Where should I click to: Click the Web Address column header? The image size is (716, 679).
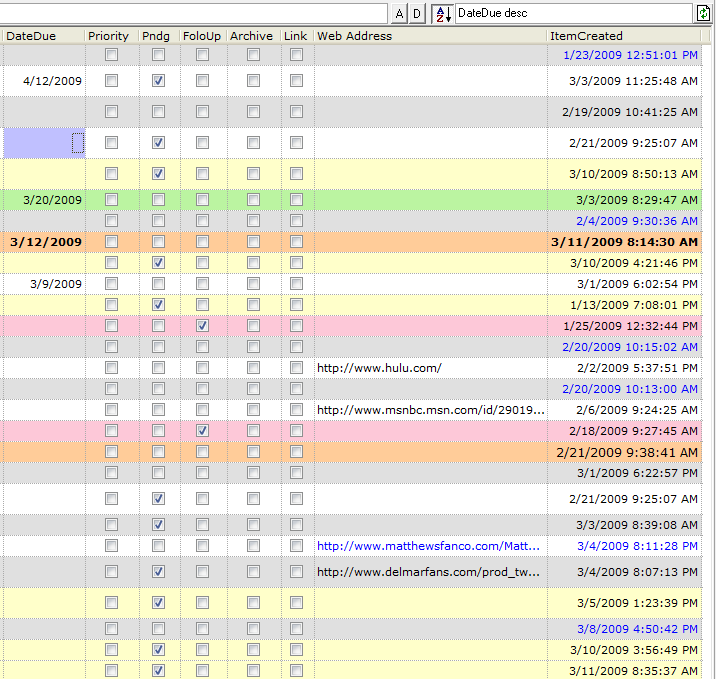430,36
